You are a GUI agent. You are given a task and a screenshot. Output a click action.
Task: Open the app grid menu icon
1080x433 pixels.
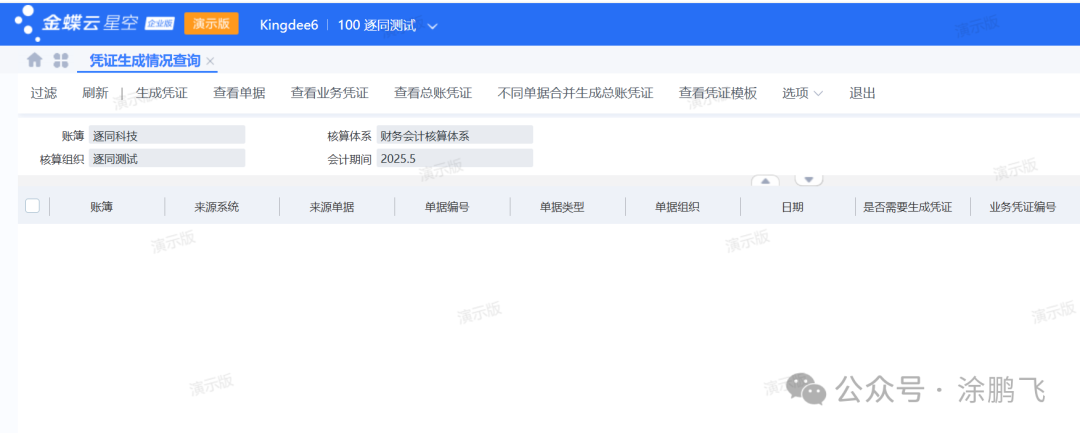[61, 61]
